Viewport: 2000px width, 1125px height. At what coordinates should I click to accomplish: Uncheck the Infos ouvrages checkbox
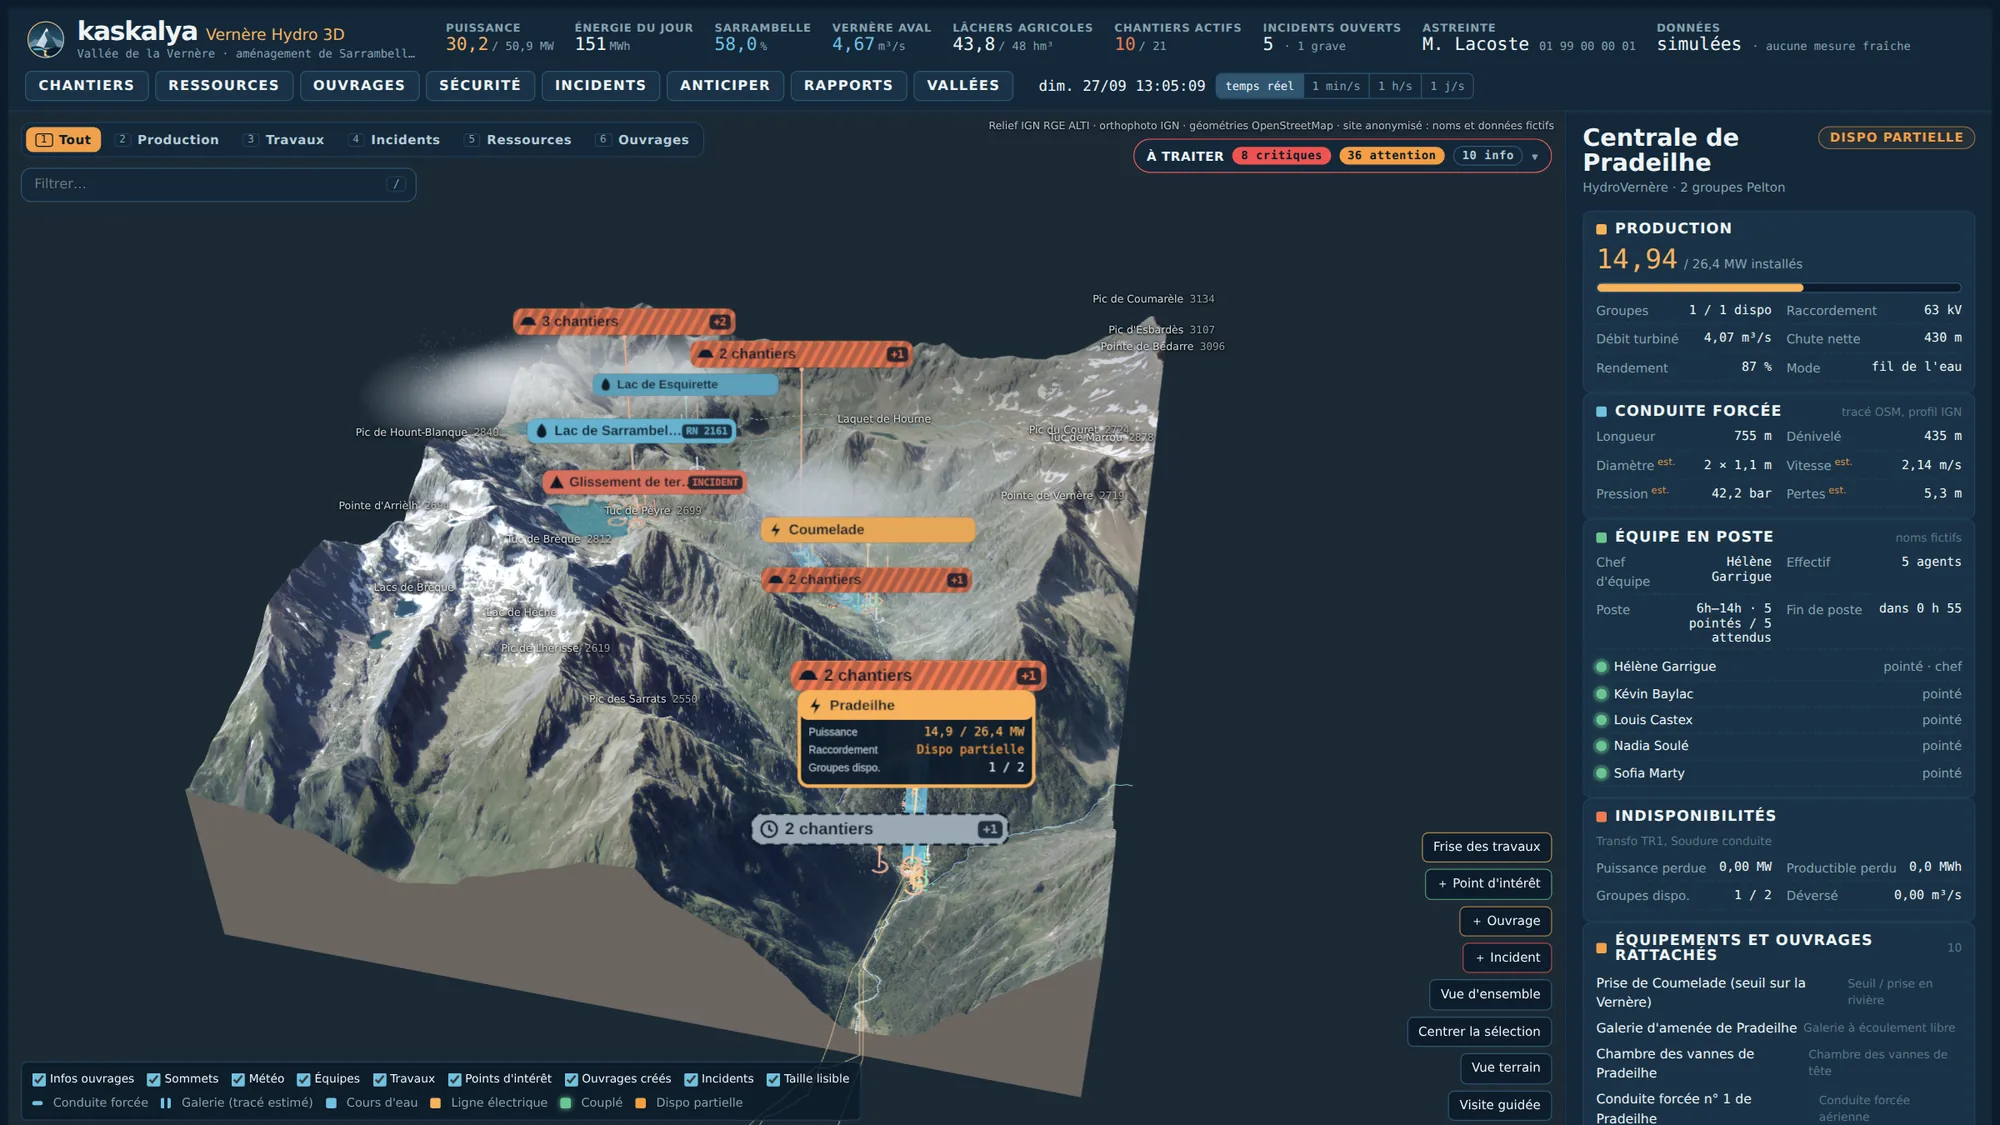[x=39, y=1079]
